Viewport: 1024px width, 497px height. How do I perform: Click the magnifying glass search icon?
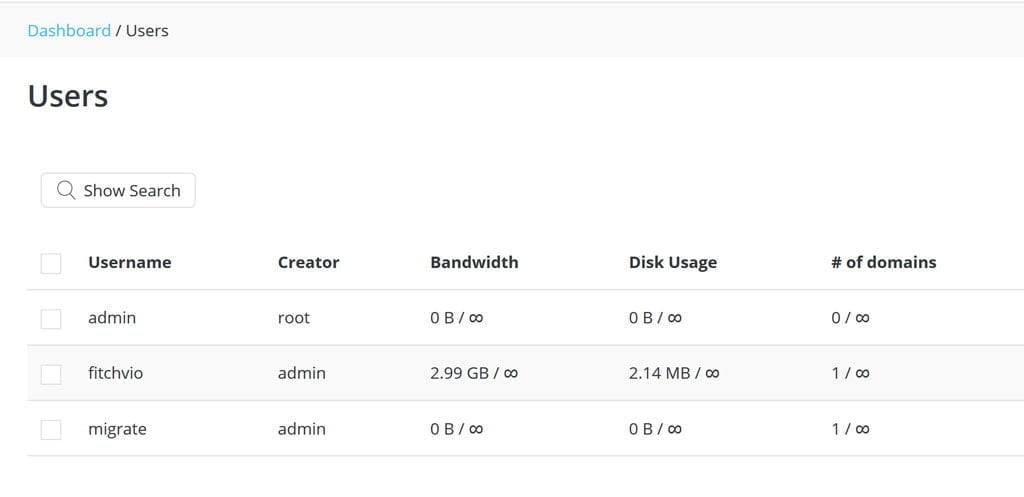click(66, 190)
